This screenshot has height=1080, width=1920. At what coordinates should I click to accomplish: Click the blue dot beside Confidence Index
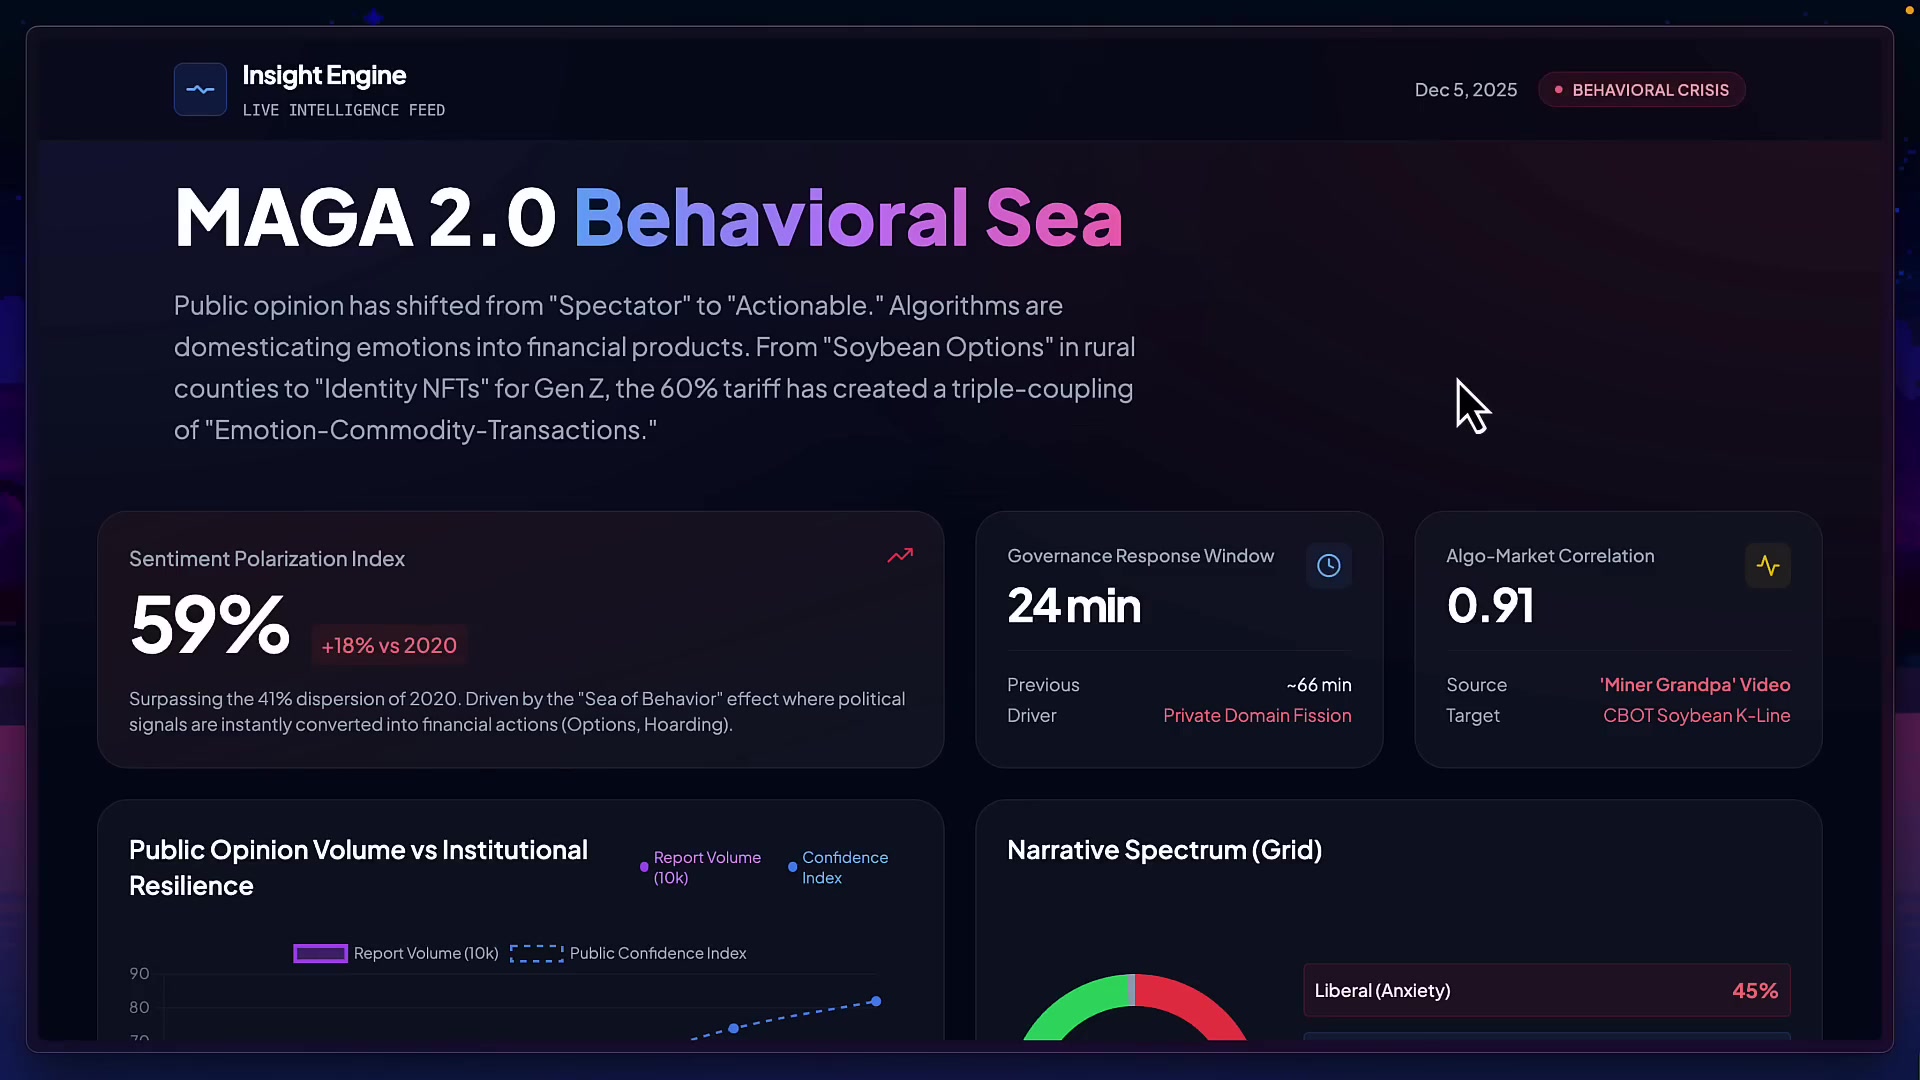[792, 867]
